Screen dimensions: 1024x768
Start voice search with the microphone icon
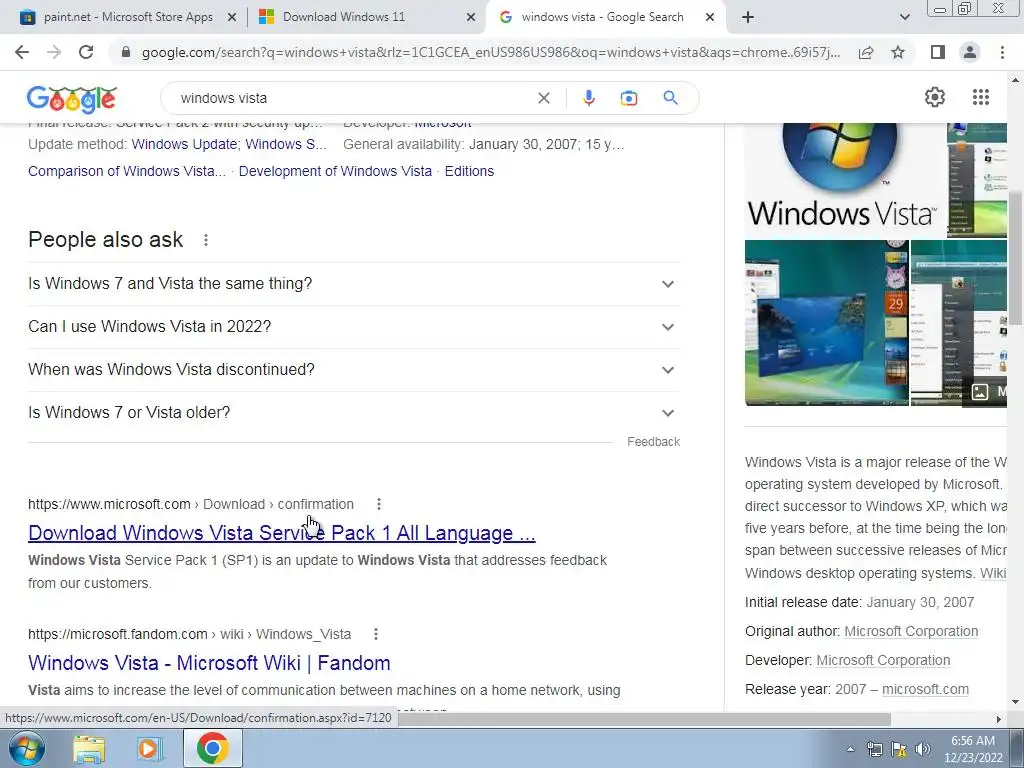click(x=588, y=98)
